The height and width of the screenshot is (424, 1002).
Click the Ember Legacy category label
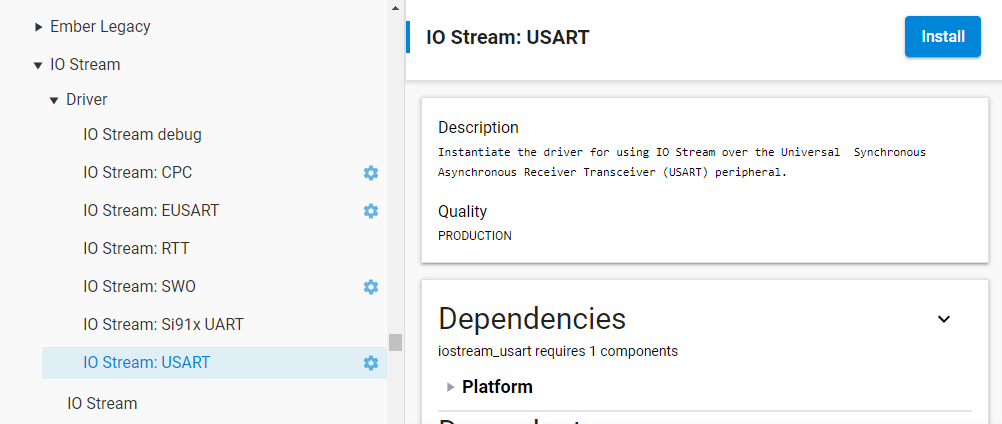(x=100, y=27)
